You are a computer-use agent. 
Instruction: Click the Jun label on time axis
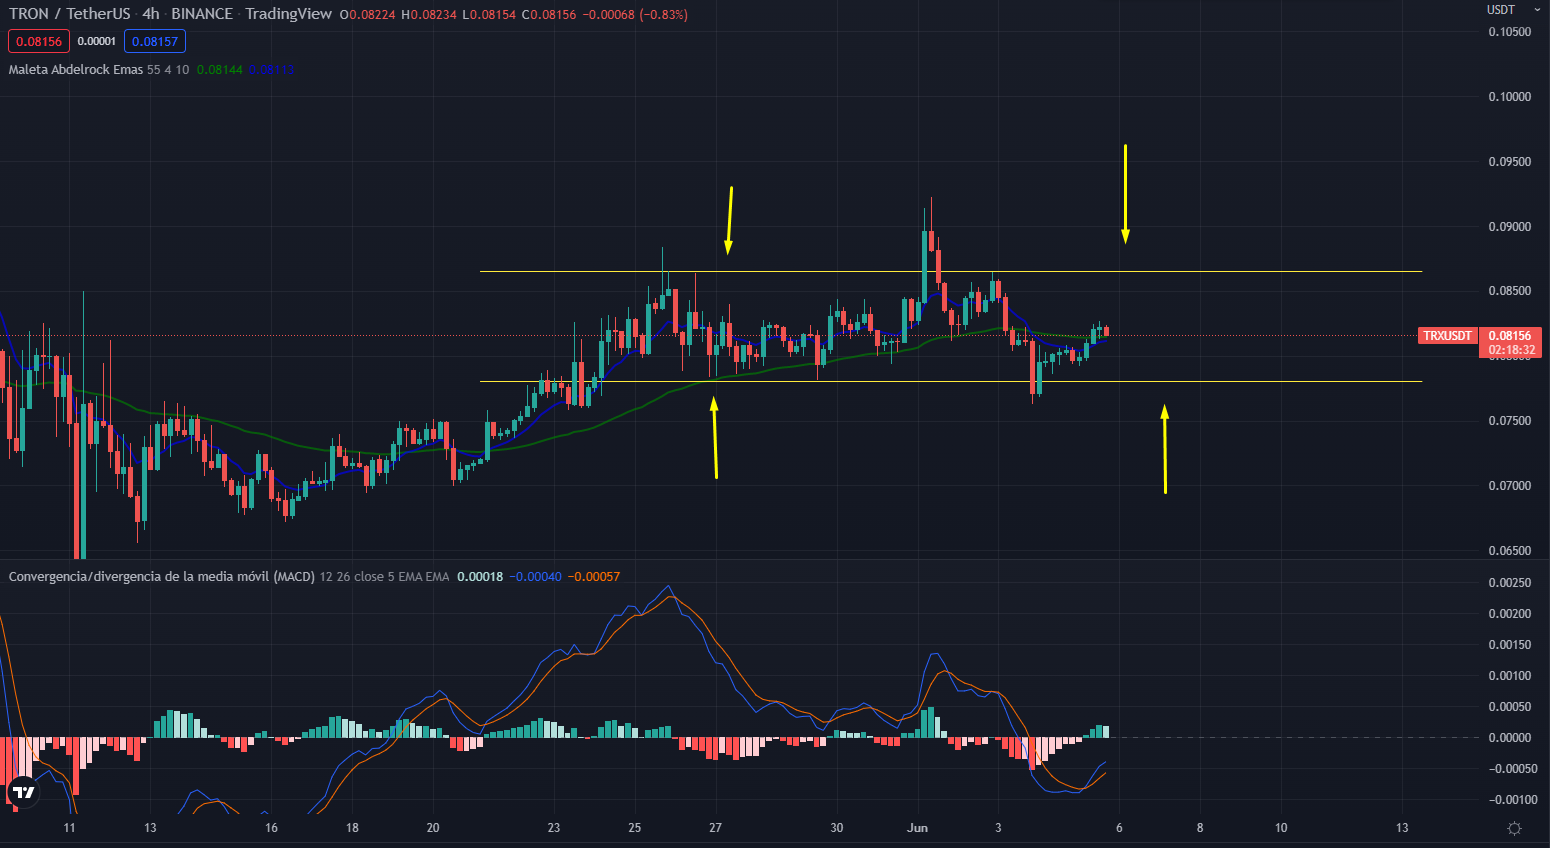(917, 828)
